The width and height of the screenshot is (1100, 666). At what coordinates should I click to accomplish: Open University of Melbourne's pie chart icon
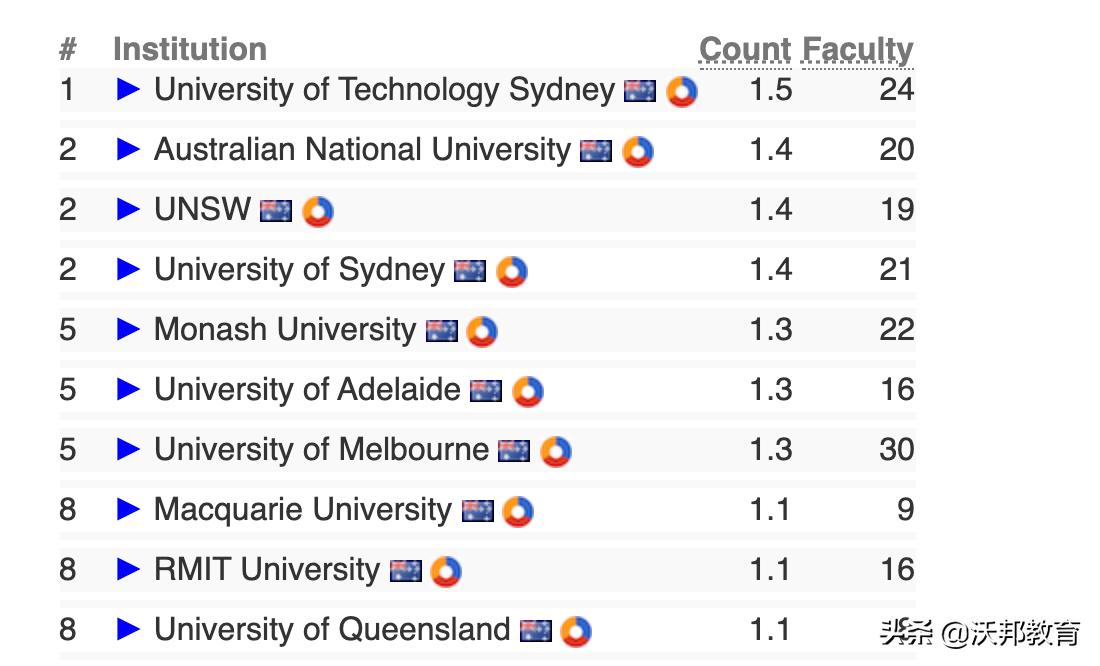coord(556,452)
